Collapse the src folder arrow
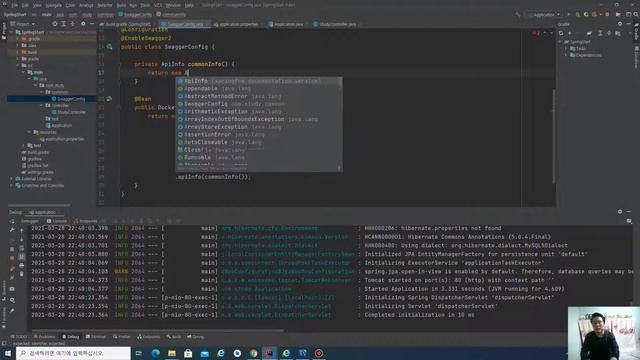640x360 pixels. (x=18, y=65)
